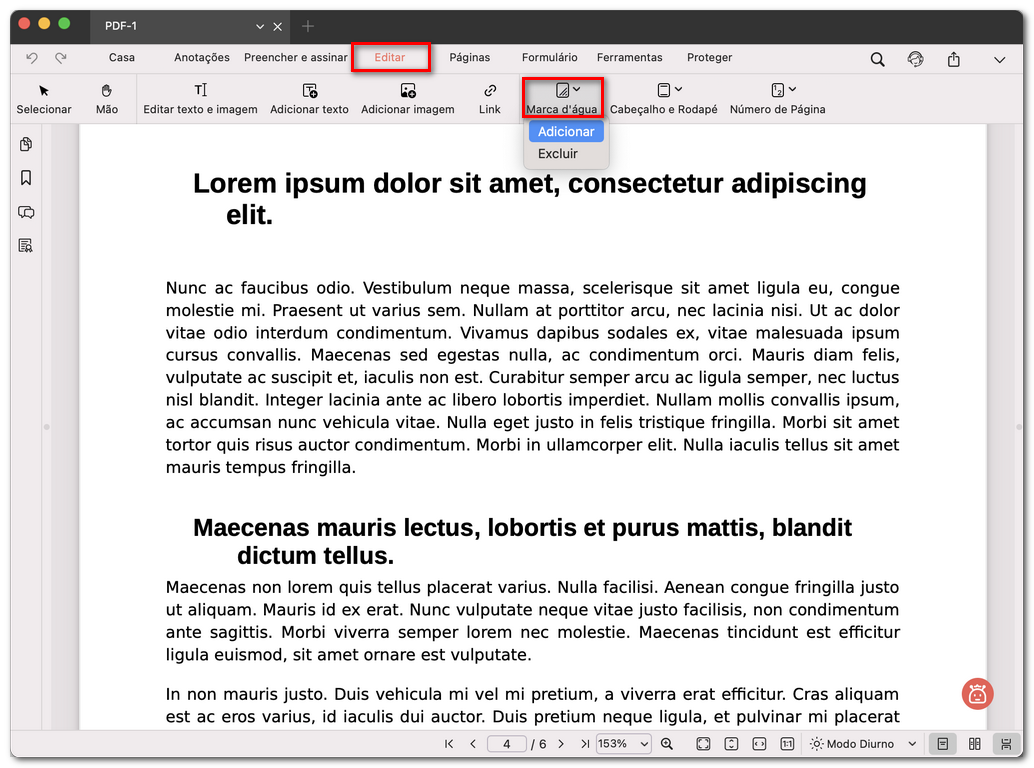The width and height of the screenshot is (1034, 768).
Task: Select the Link tool in the toolbar
Action: coord(489,97)
